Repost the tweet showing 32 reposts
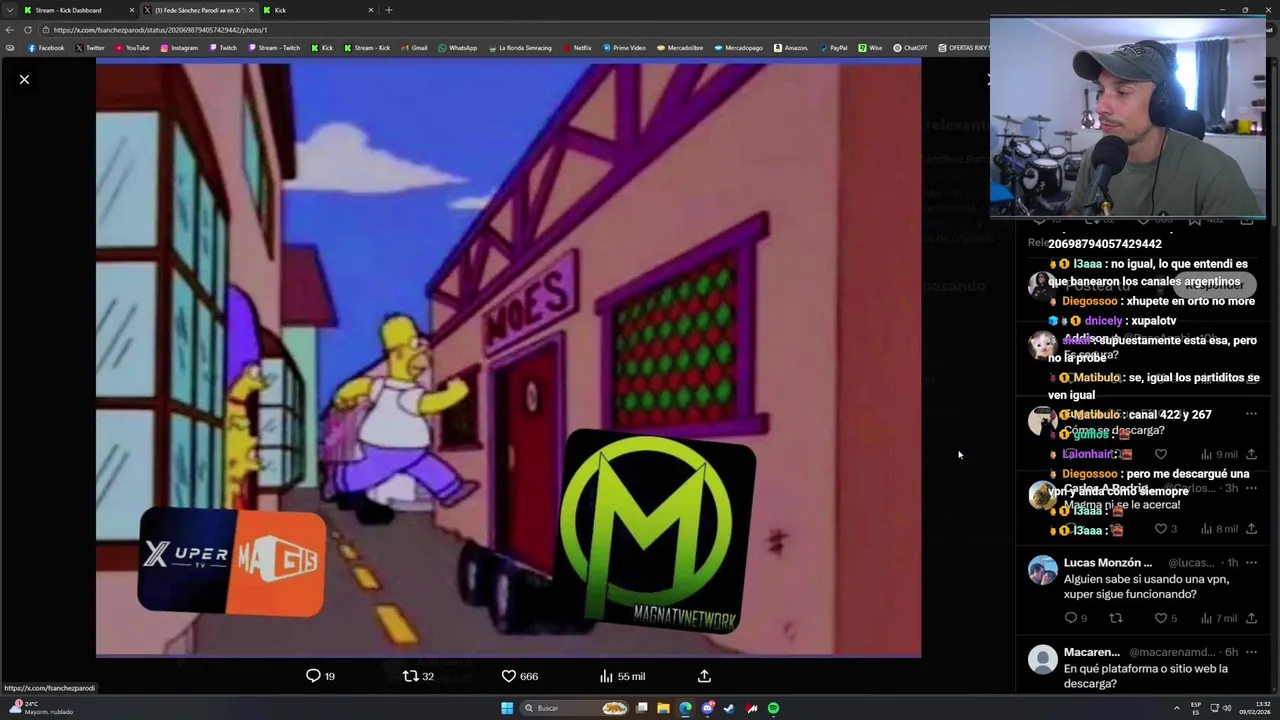Screen dimensions: 1280x720 pos(418,676)
